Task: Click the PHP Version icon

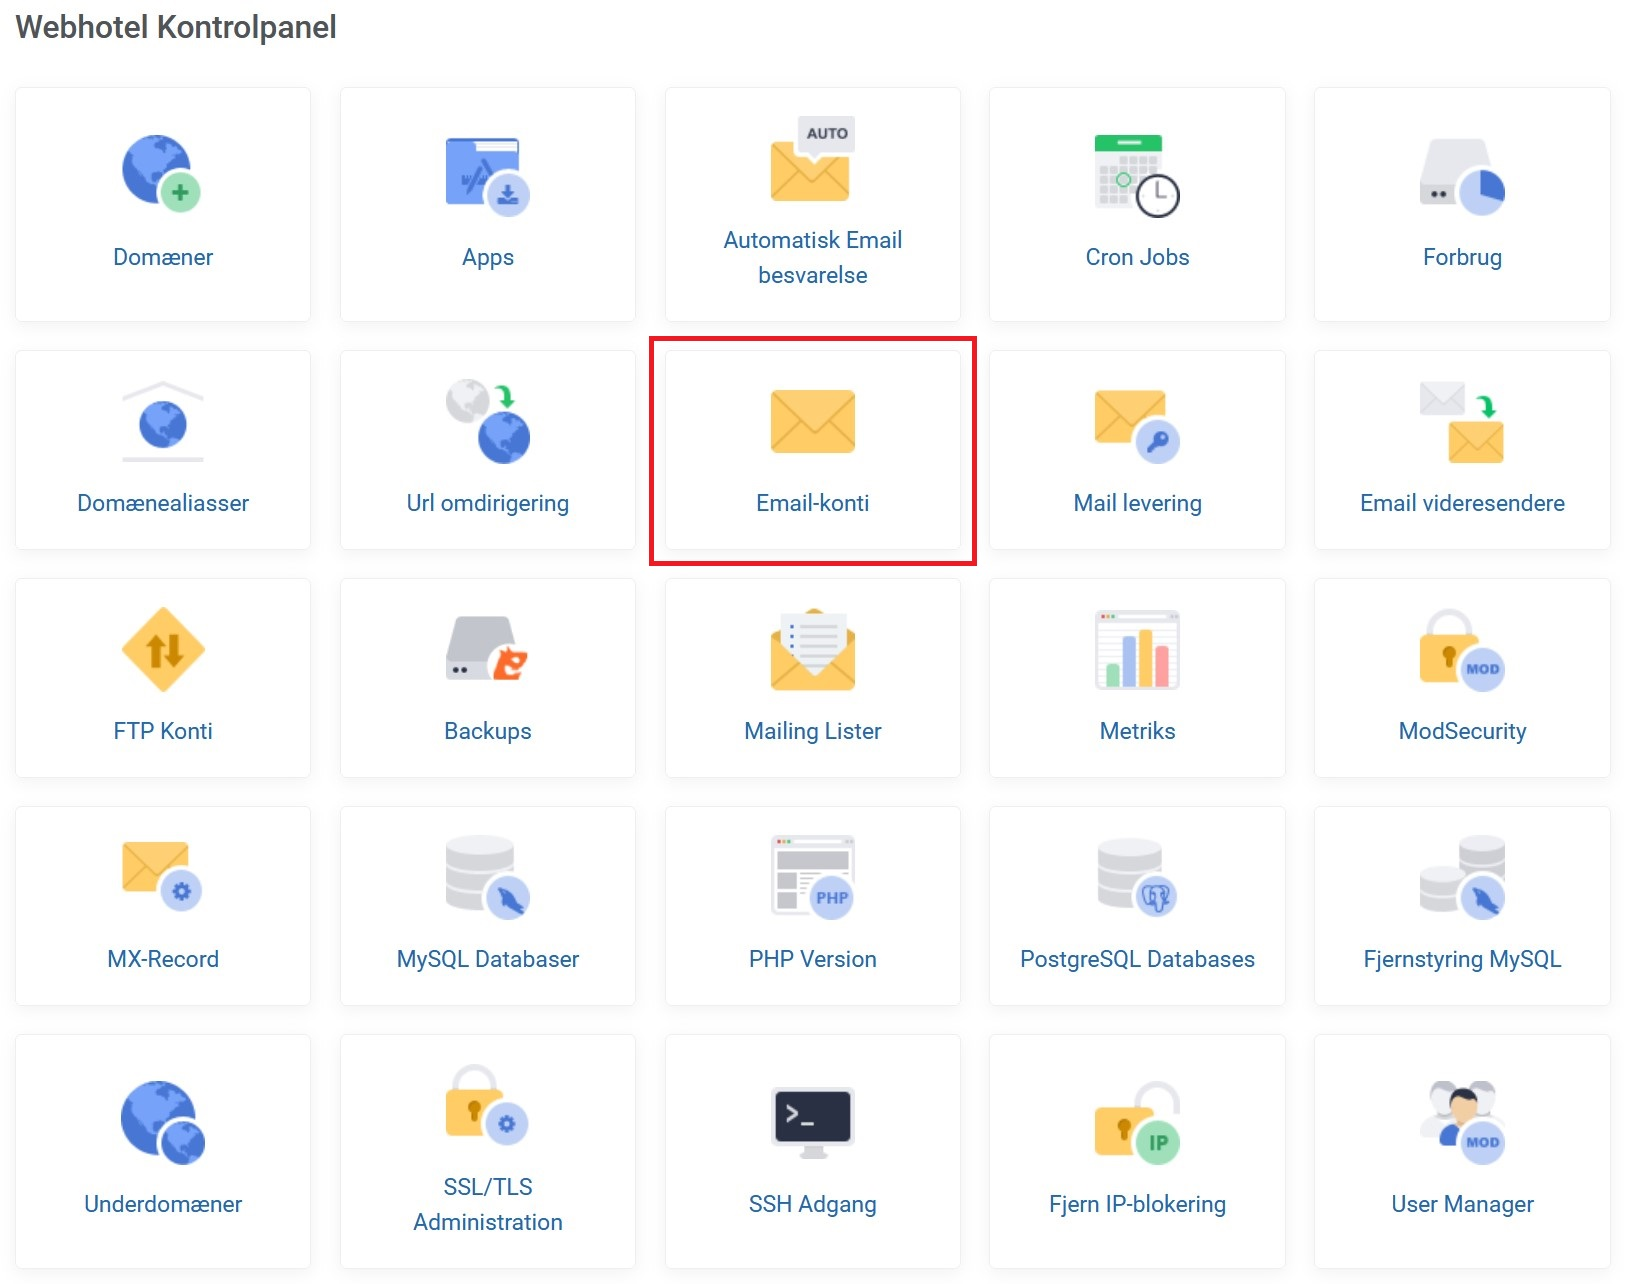Action: pos(812,876)
